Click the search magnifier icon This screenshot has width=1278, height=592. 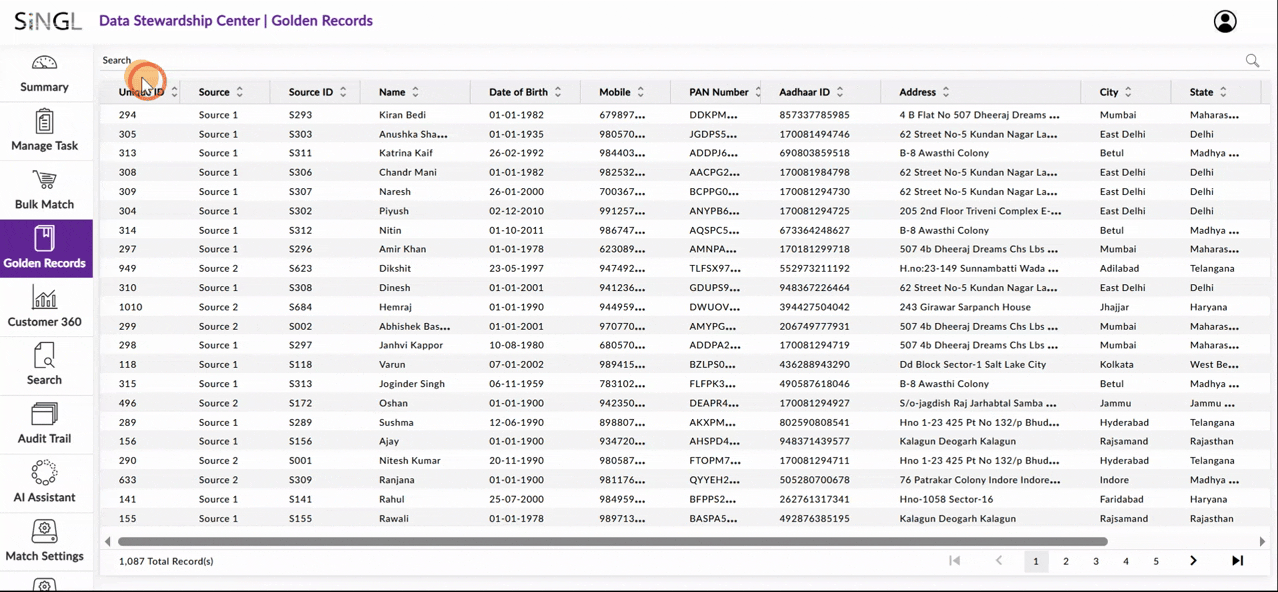pyautogui.click(x=1252, y=61)
